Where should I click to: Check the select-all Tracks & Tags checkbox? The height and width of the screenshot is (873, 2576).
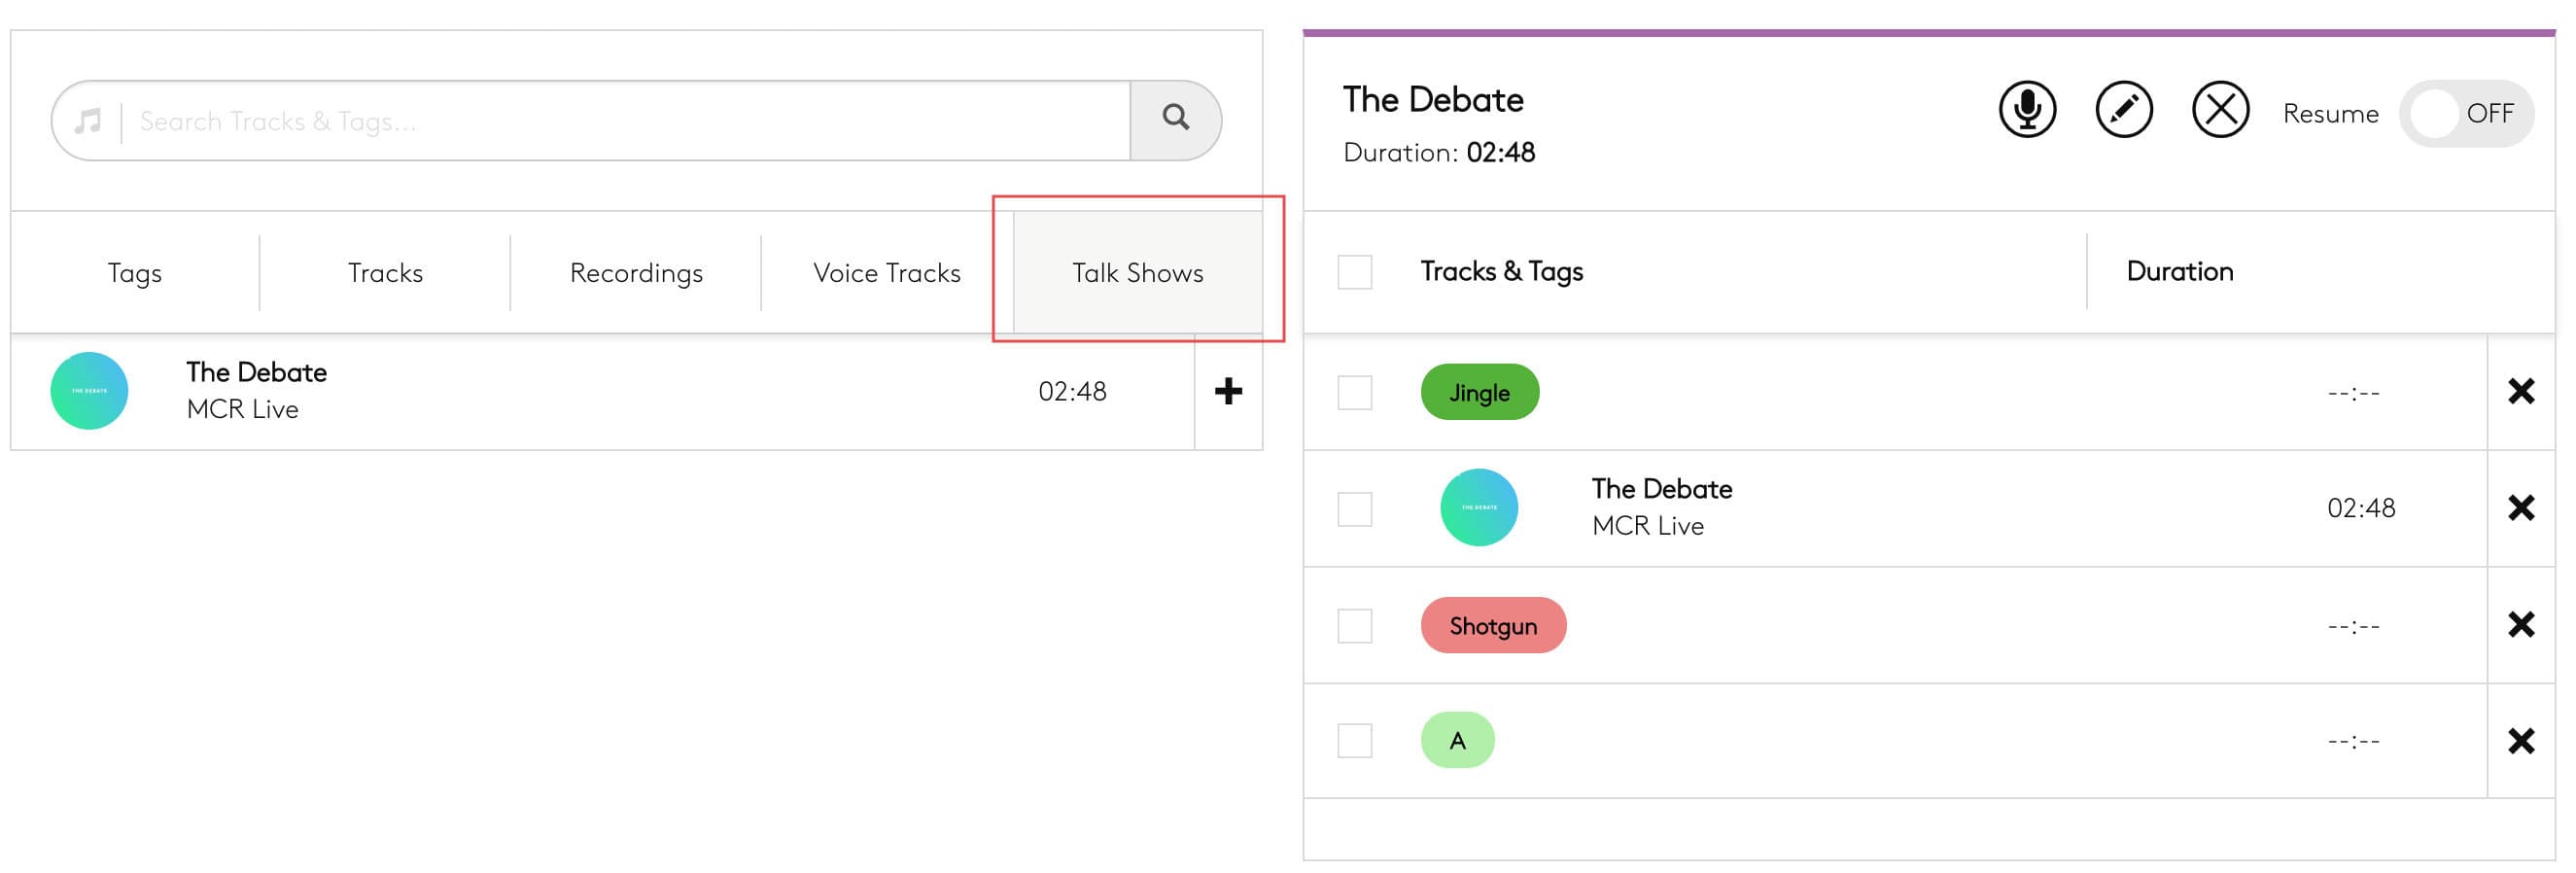coord(1354,272)
